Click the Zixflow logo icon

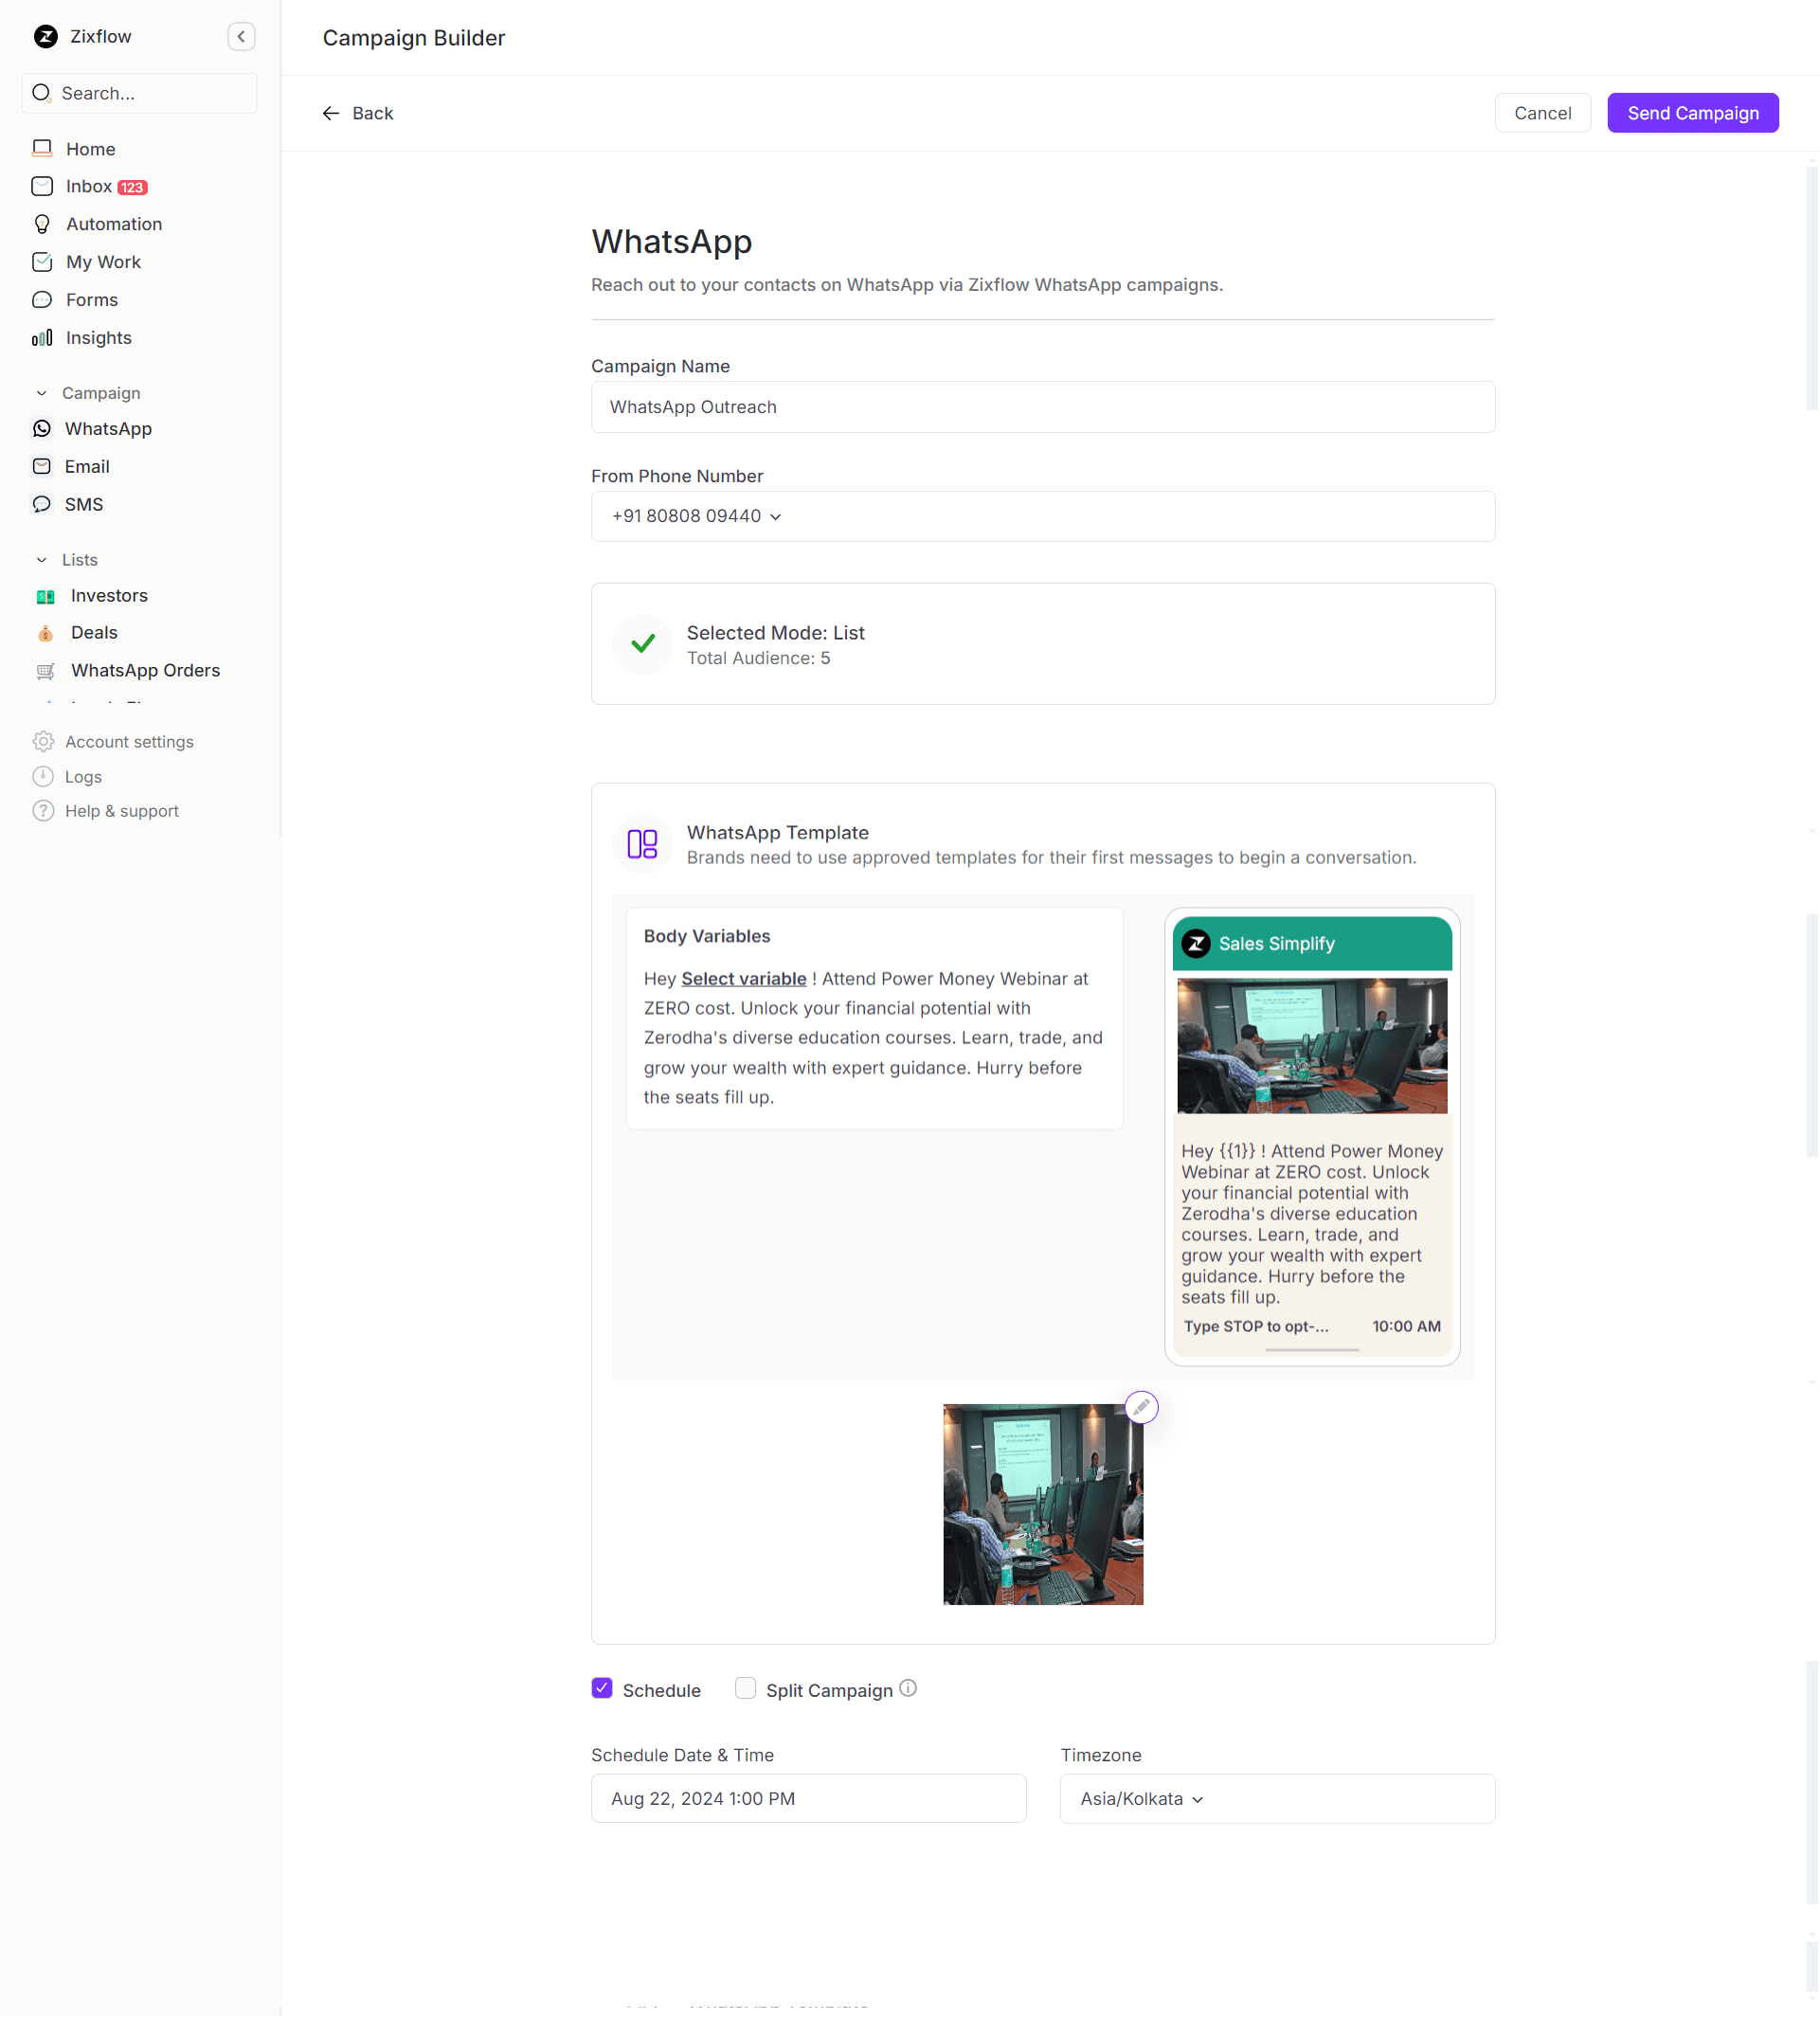point(46,37)
